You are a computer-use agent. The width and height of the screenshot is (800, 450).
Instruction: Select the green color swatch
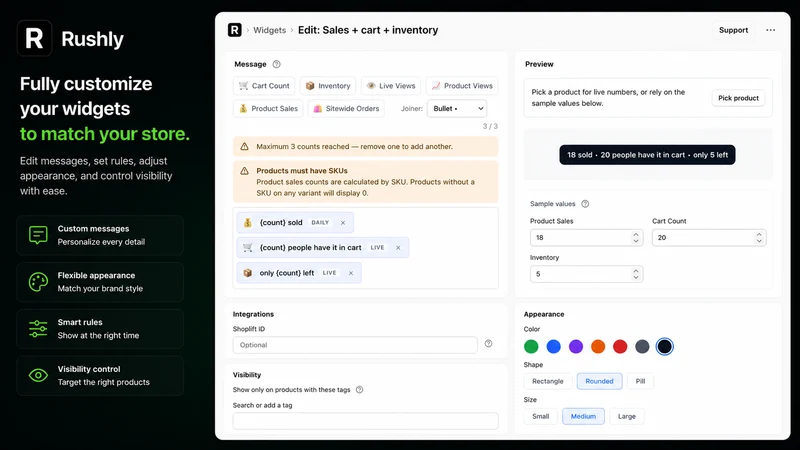531,347
